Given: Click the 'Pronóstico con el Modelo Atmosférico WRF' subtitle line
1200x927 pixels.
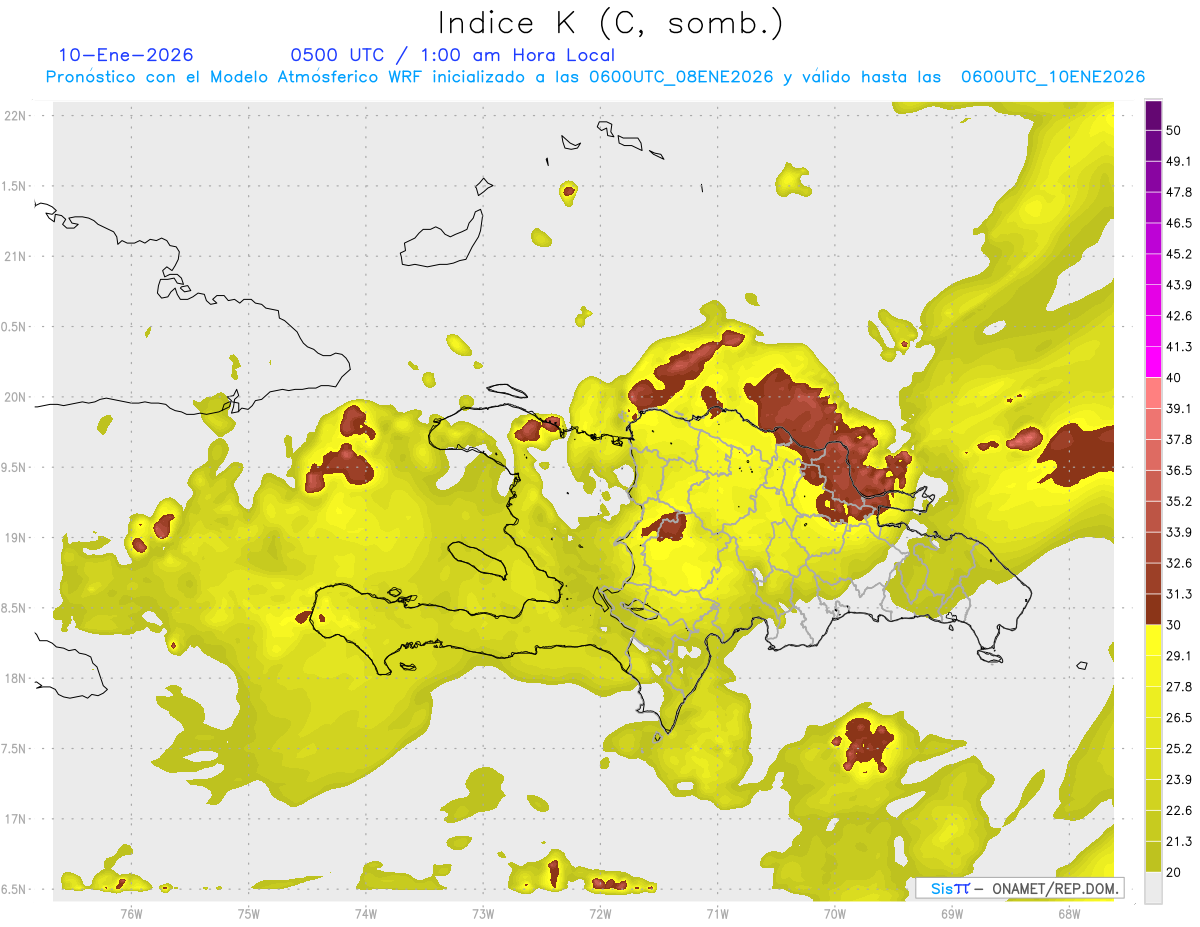Looking at the screenshot, I should coord(595,77).
